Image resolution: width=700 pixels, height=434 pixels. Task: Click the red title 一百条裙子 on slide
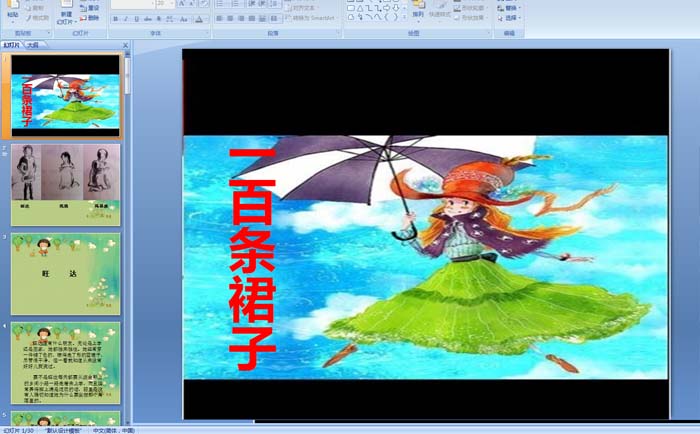click(x=252, y=259)
